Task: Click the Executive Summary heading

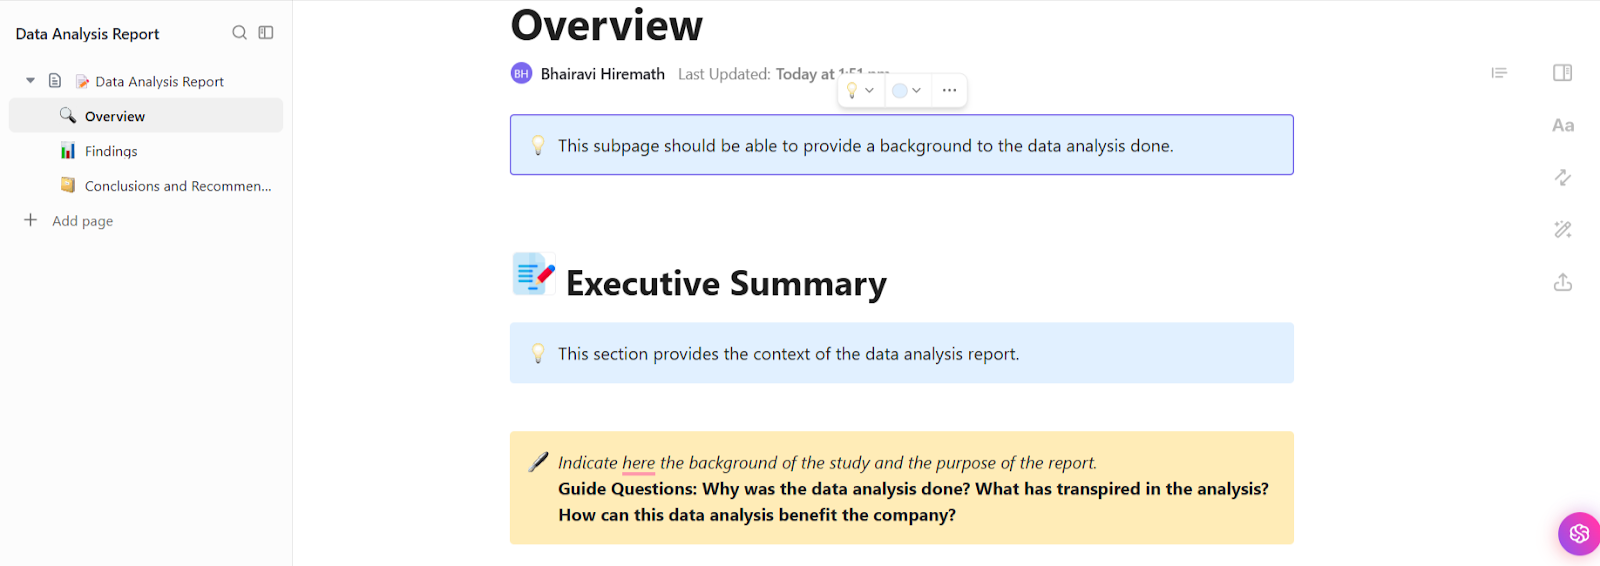Action: coord(726,284)
